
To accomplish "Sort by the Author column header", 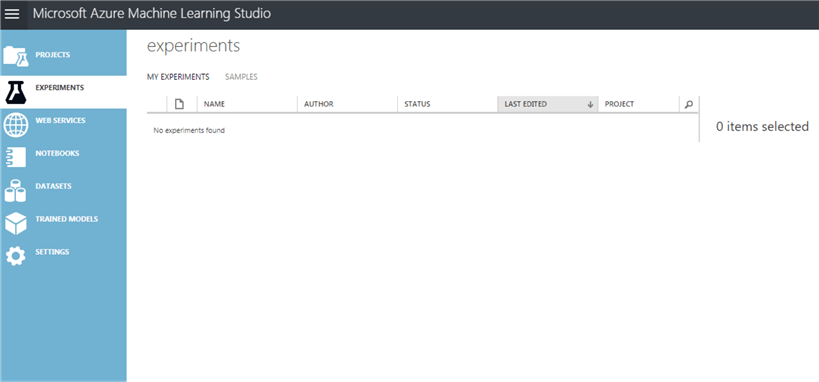I will 347,104.
